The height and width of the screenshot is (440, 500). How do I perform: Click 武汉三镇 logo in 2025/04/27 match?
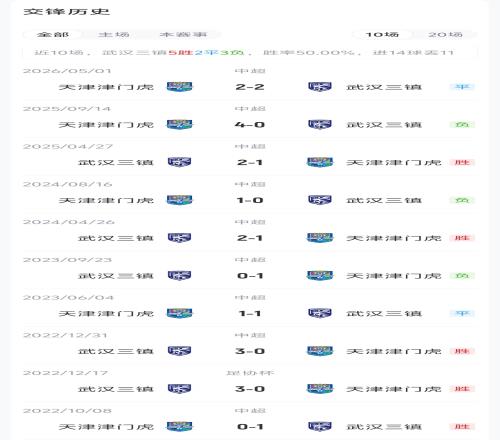pyautogui.click(x=179, y=162)
